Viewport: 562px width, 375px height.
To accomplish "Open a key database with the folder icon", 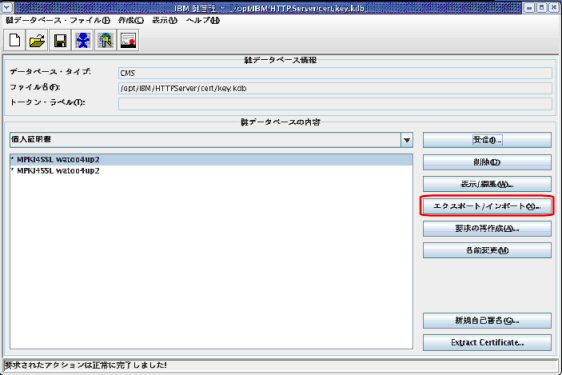I will [x=37, y=40].
